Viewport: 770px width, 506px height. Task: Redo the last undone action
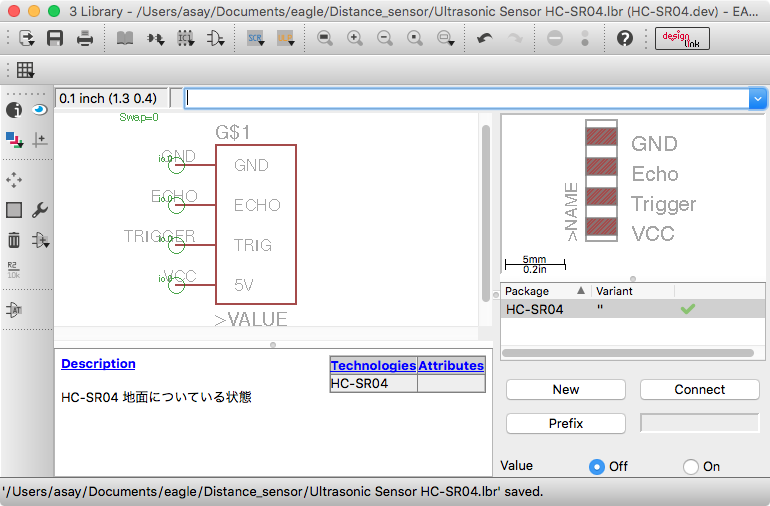pos(515,38)
